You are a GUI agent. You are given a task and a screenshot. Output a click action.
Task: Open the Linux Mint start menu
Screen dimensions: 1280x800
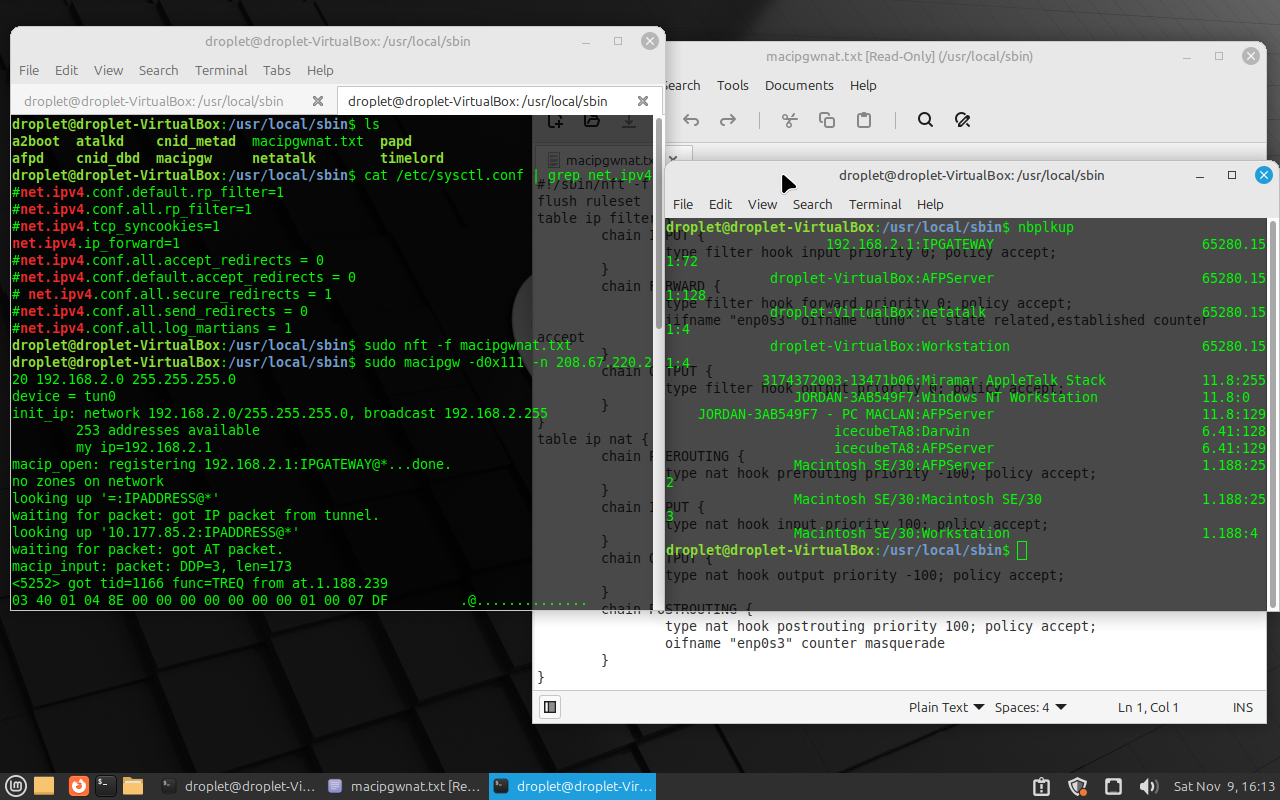point(15,786)
